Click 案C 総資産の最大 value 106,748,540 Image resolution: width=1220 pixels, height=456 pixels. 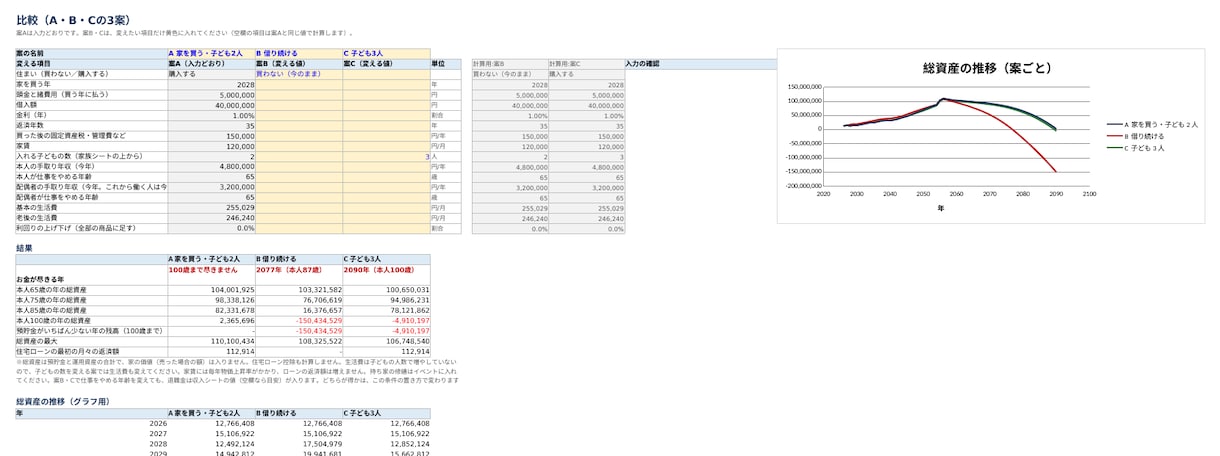(386, 341)
